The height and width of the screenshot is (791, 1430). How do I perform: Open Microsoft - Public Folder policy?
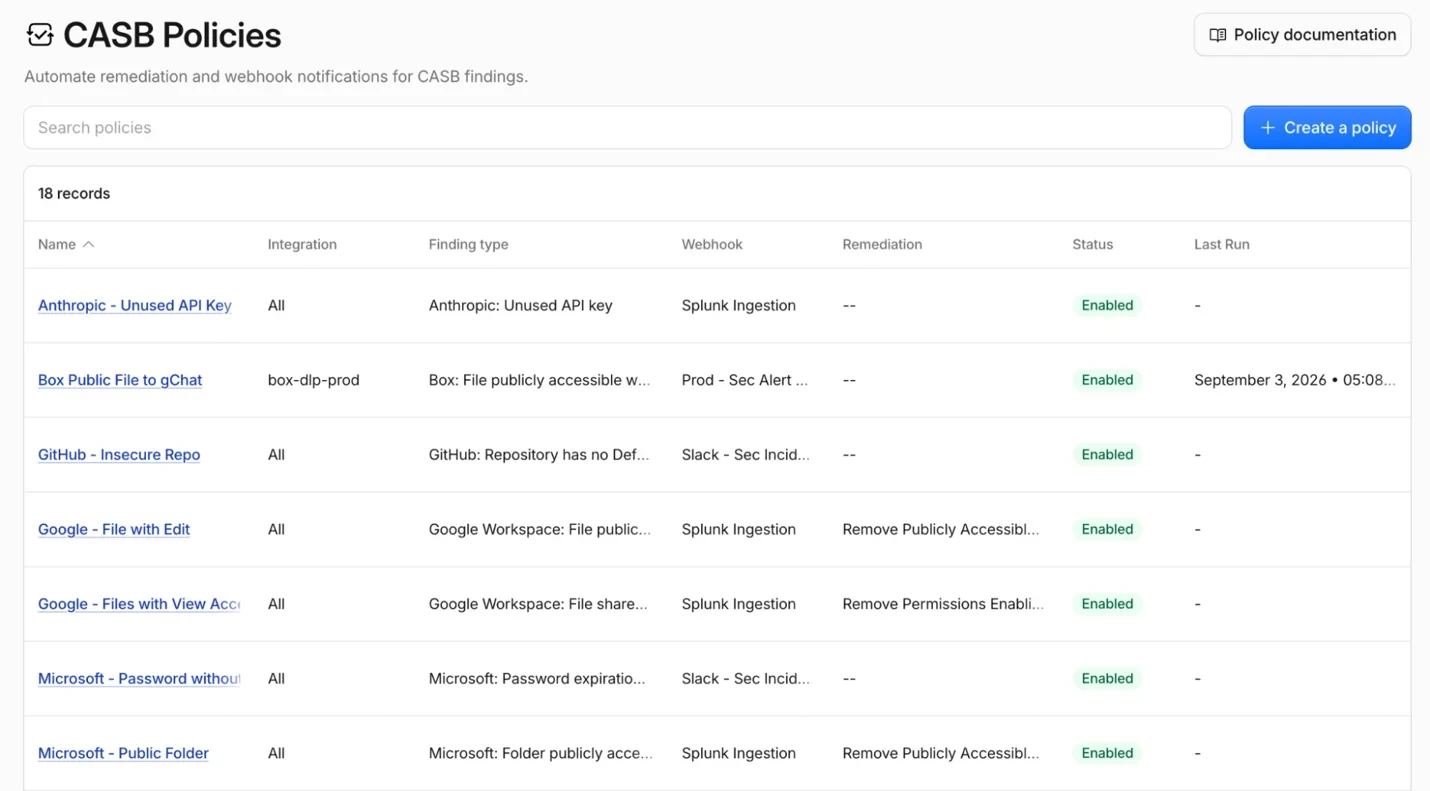(x=123, y=754)
